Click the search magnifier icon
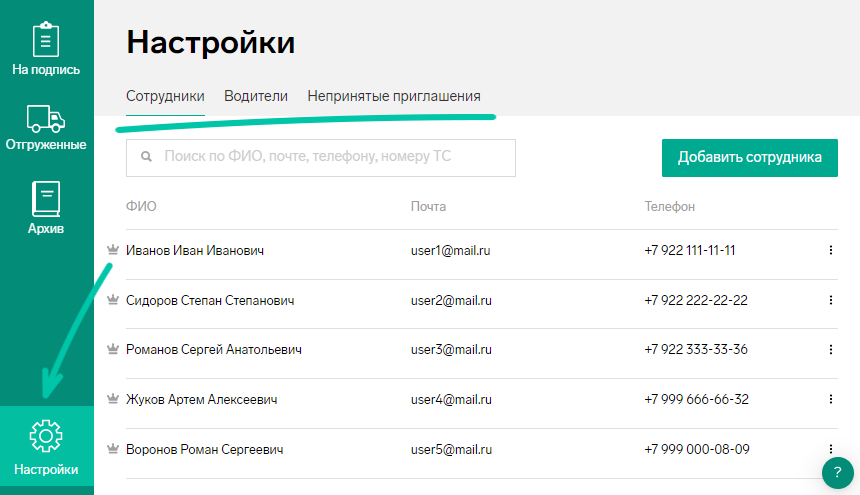 pos(146,157)
